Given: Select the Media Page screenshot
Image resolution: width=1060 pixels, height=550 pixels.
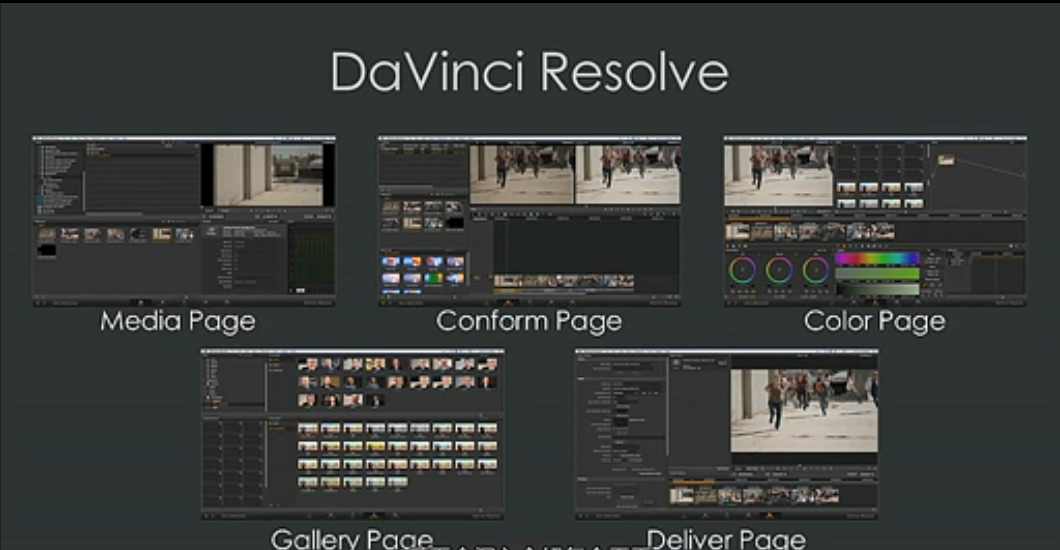Looking at the screenshot, I should point(184,221).
